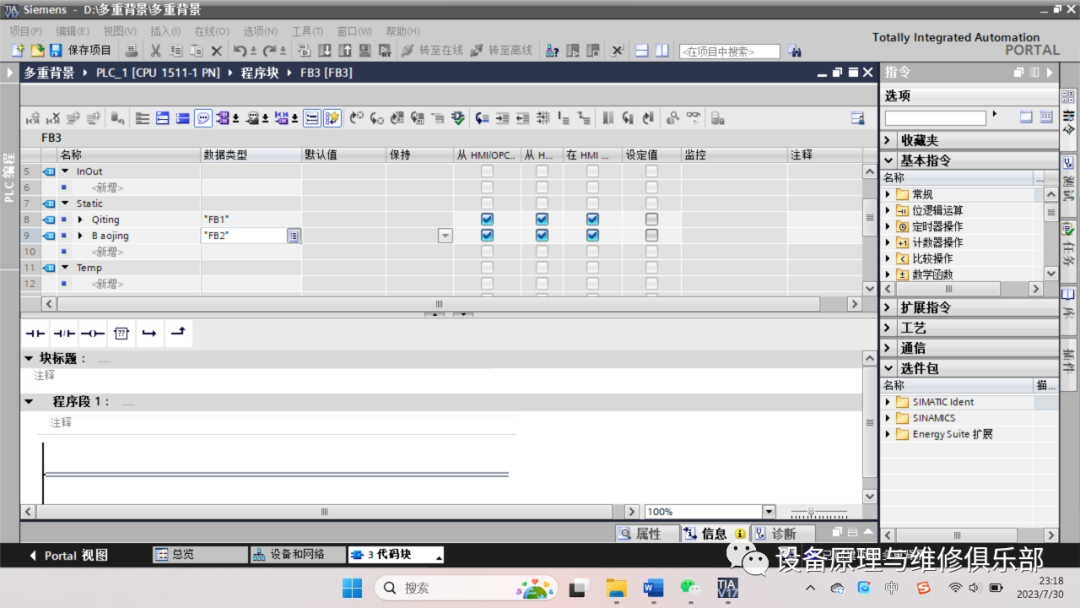Viewport: 1080px width, 608px height.
Task: Click the save floppy disk icon
Action: 56,50
